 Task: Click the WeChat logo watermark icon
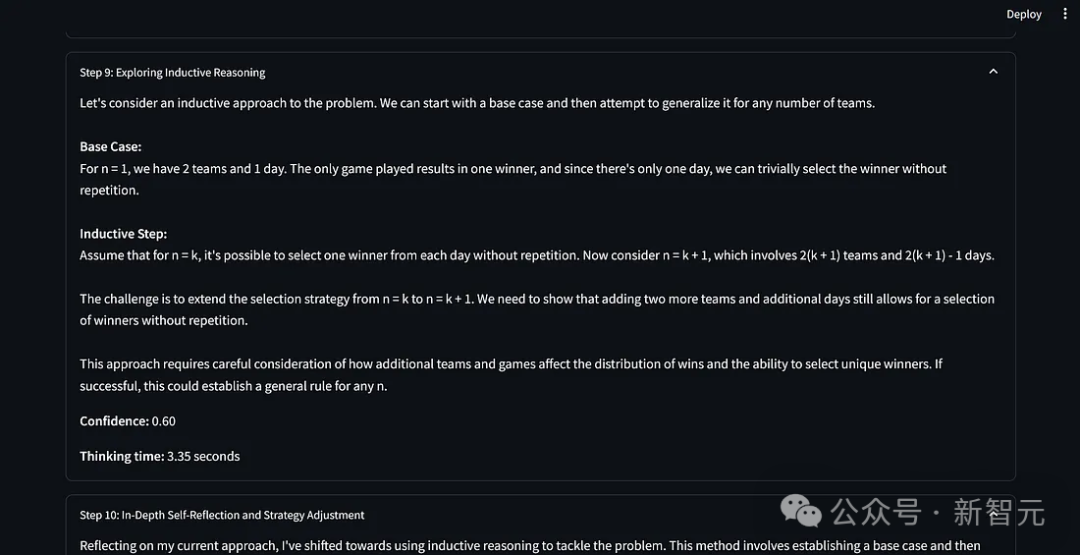[803, 511]
